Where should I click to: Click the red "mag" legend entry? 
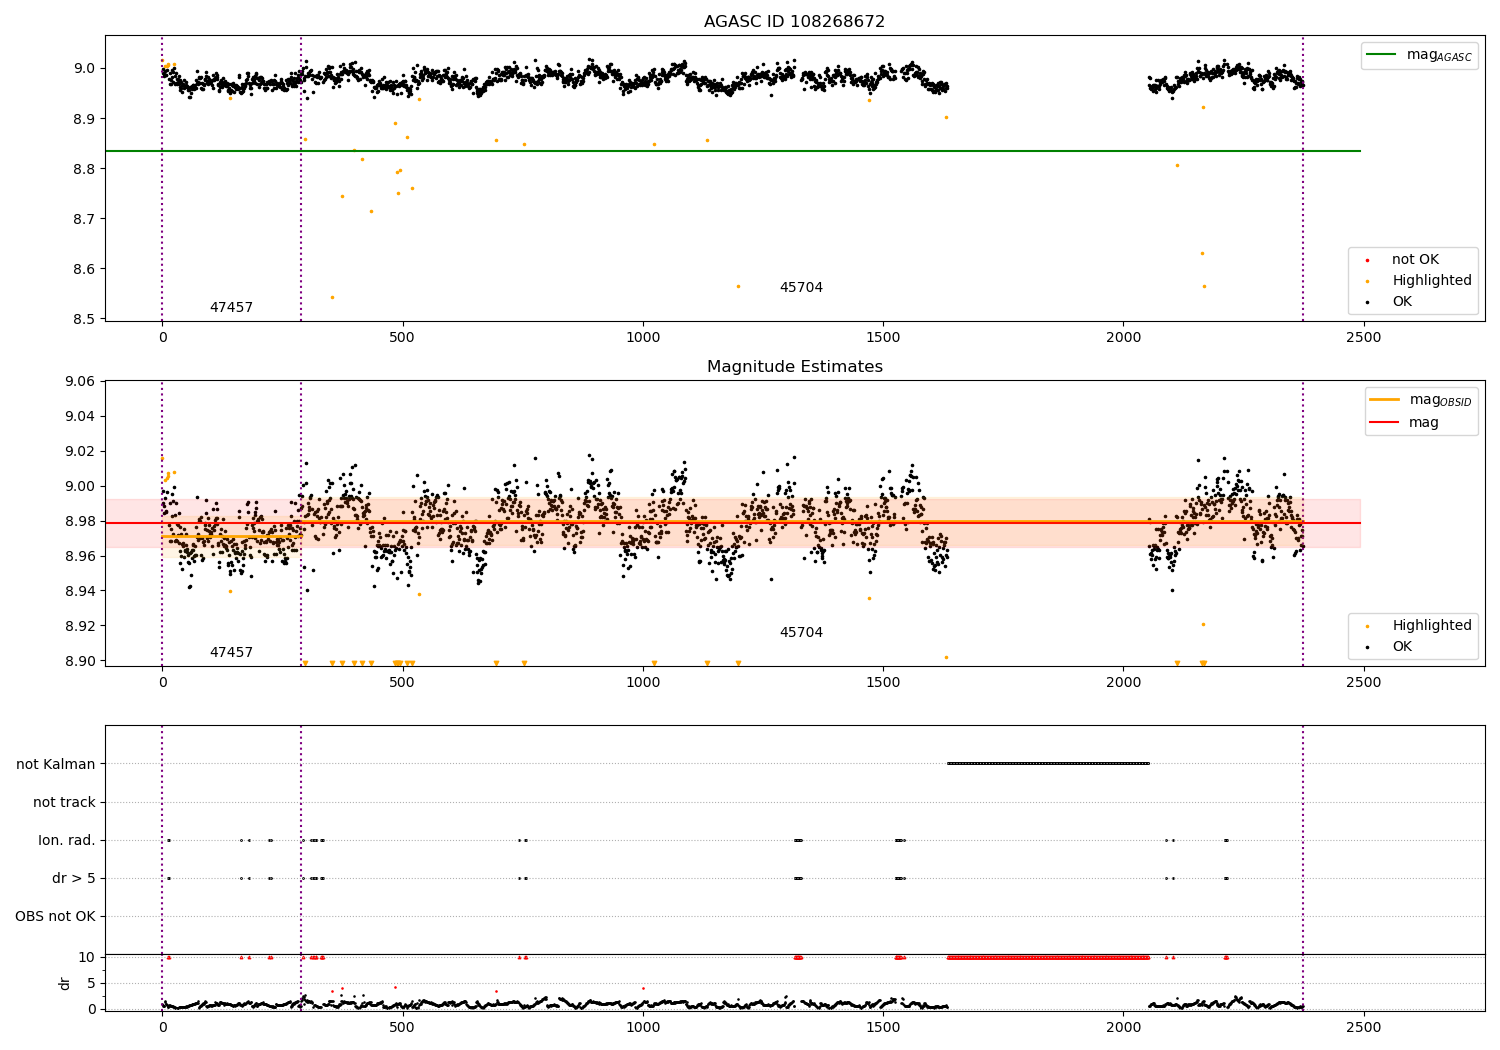click(x=1405, y=423)
